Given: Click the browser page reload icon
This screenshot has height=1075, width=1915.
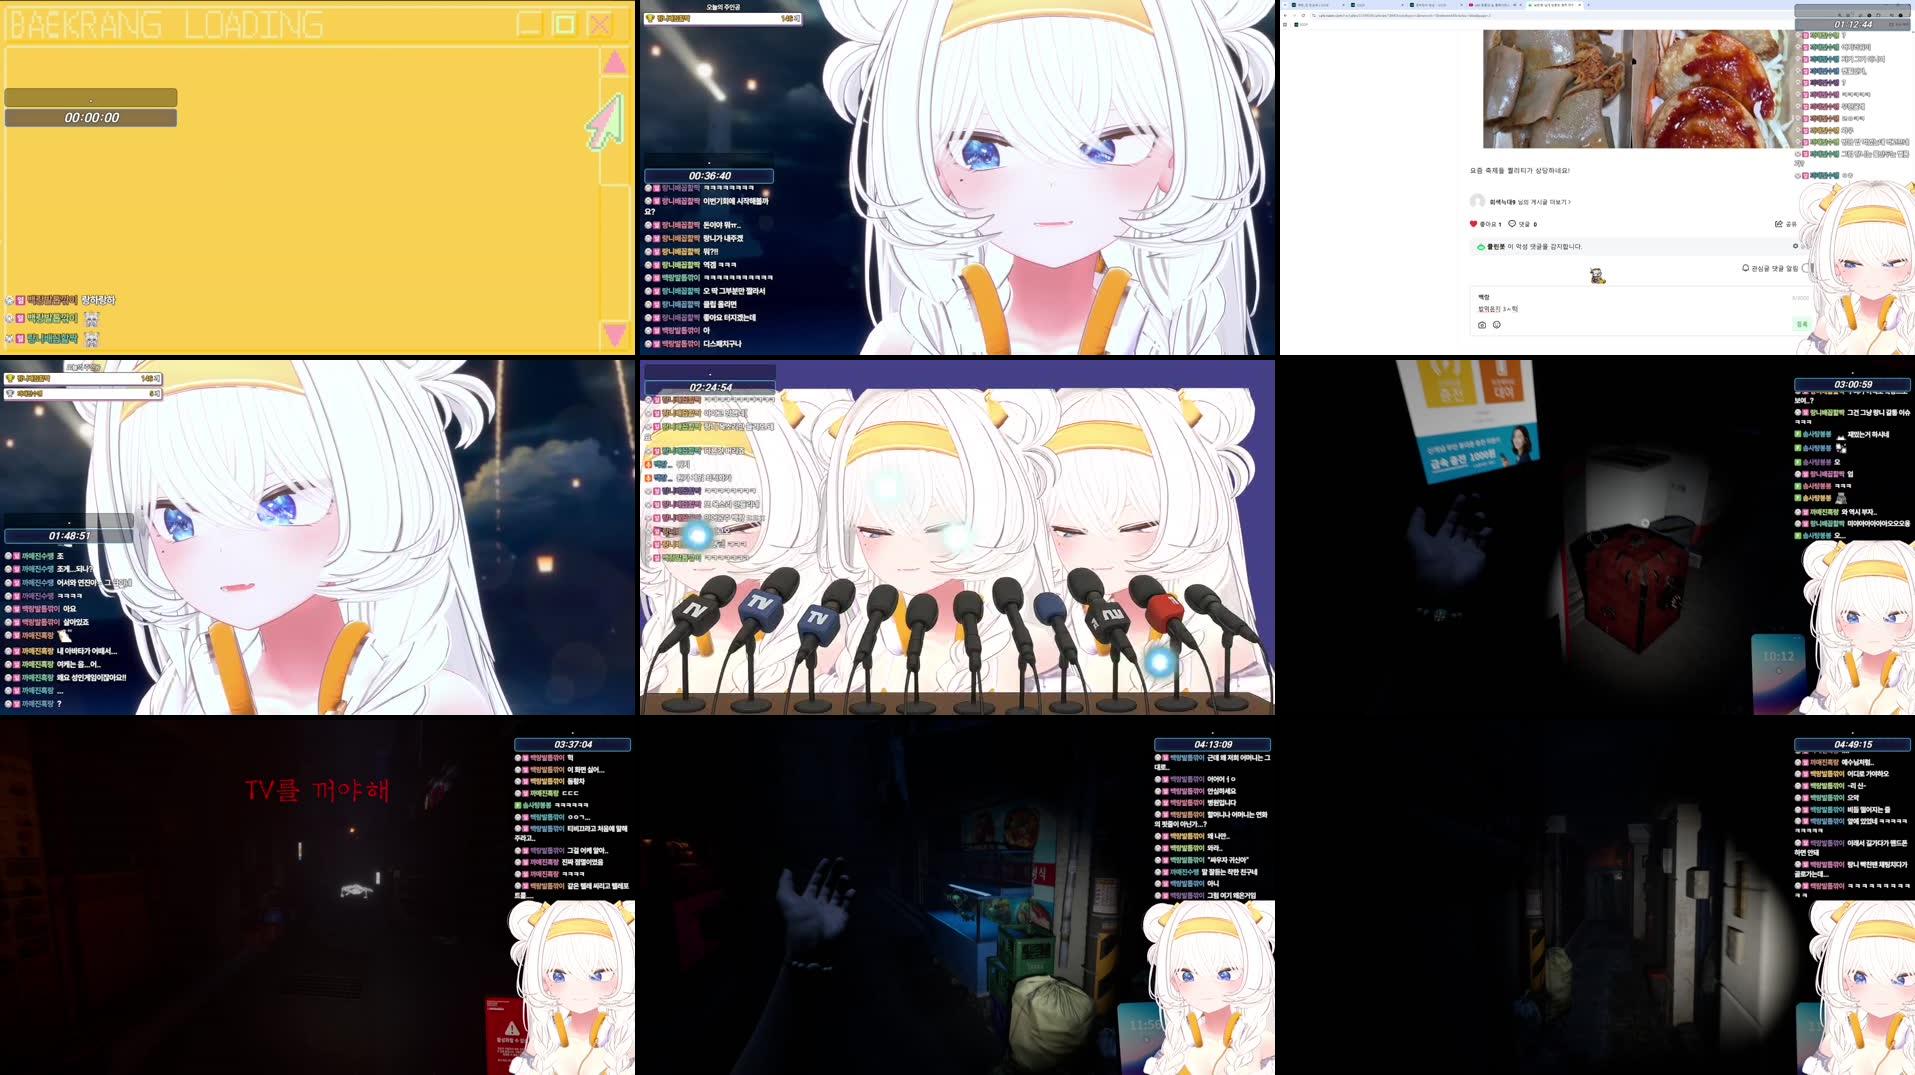Looking at the screenshot, I should [x=1303, y=16].
